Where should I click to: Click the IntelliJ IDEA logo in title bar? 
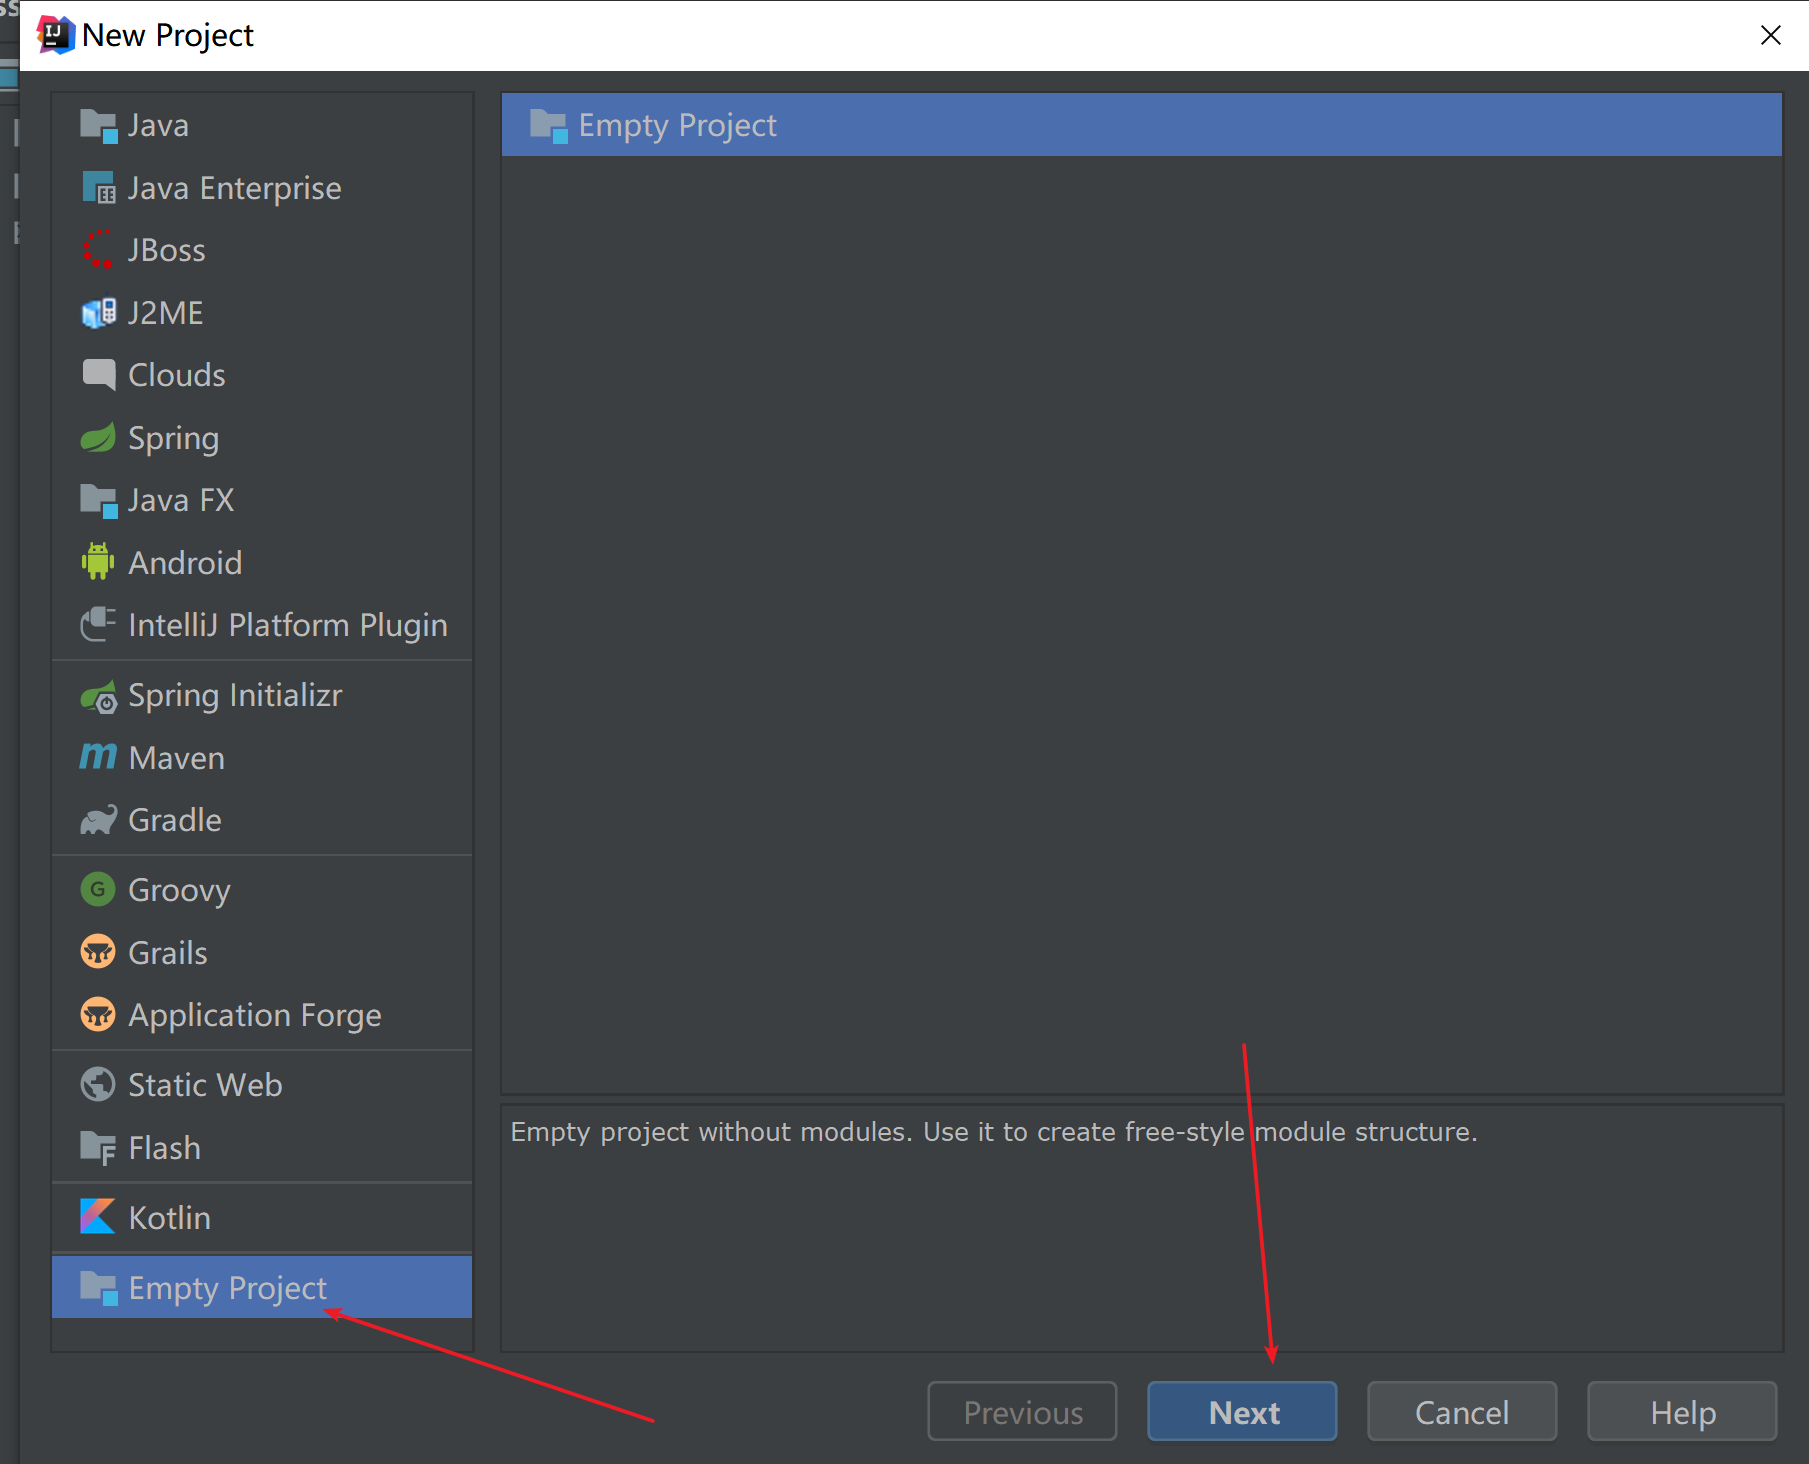(55, 35)
